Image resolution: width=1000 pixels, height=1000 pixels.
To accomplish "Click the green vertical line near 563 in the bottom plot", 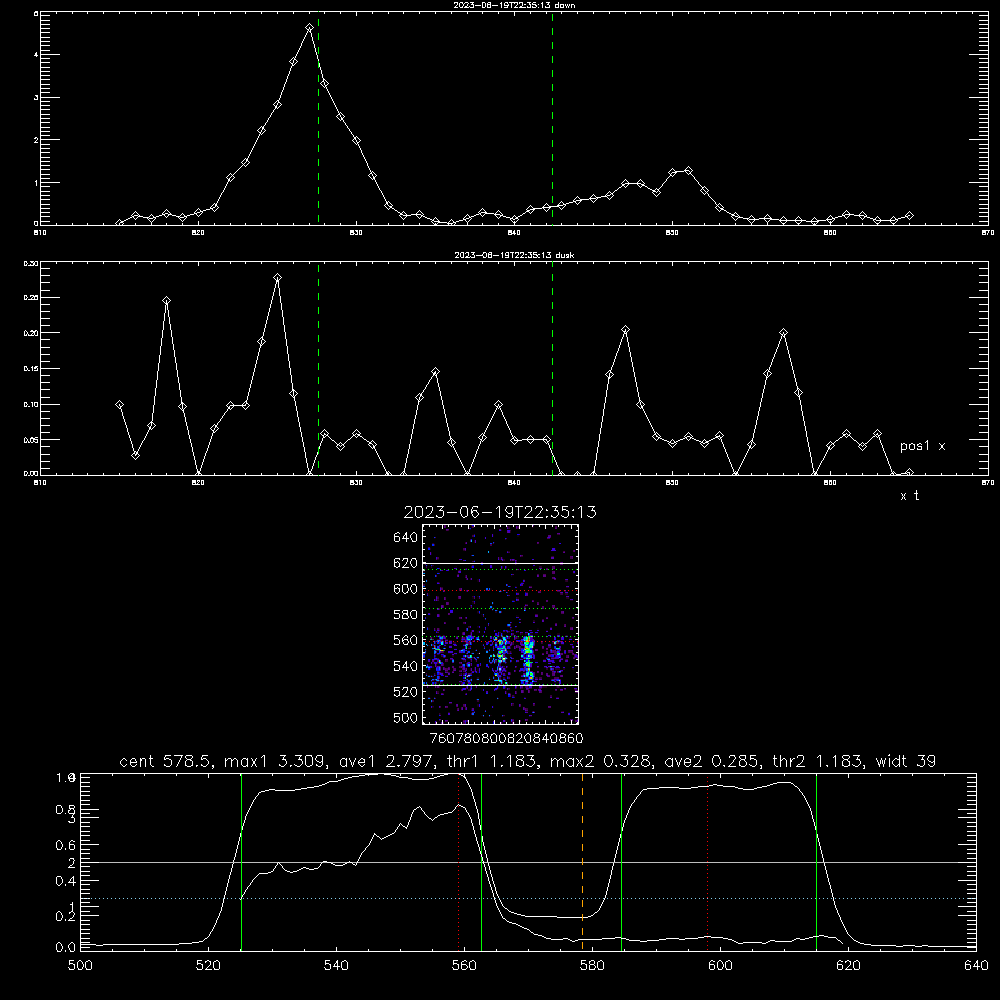I will coord(482,861).
